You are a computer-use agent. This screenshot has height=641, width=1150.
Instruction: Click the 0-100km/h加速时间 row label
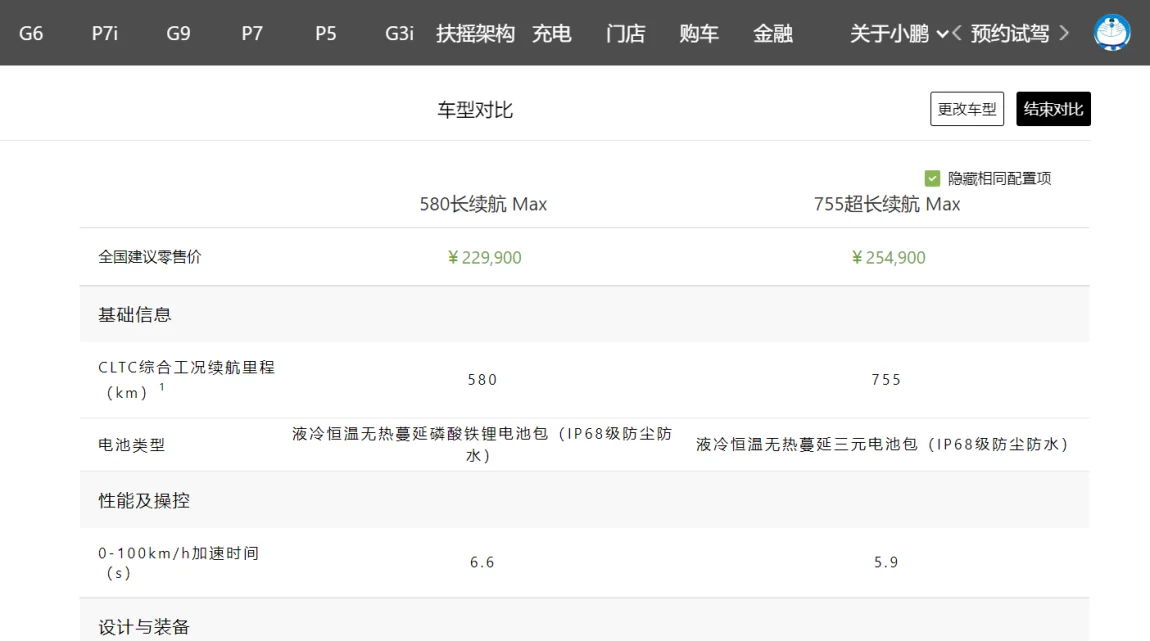tap(178, 563)
